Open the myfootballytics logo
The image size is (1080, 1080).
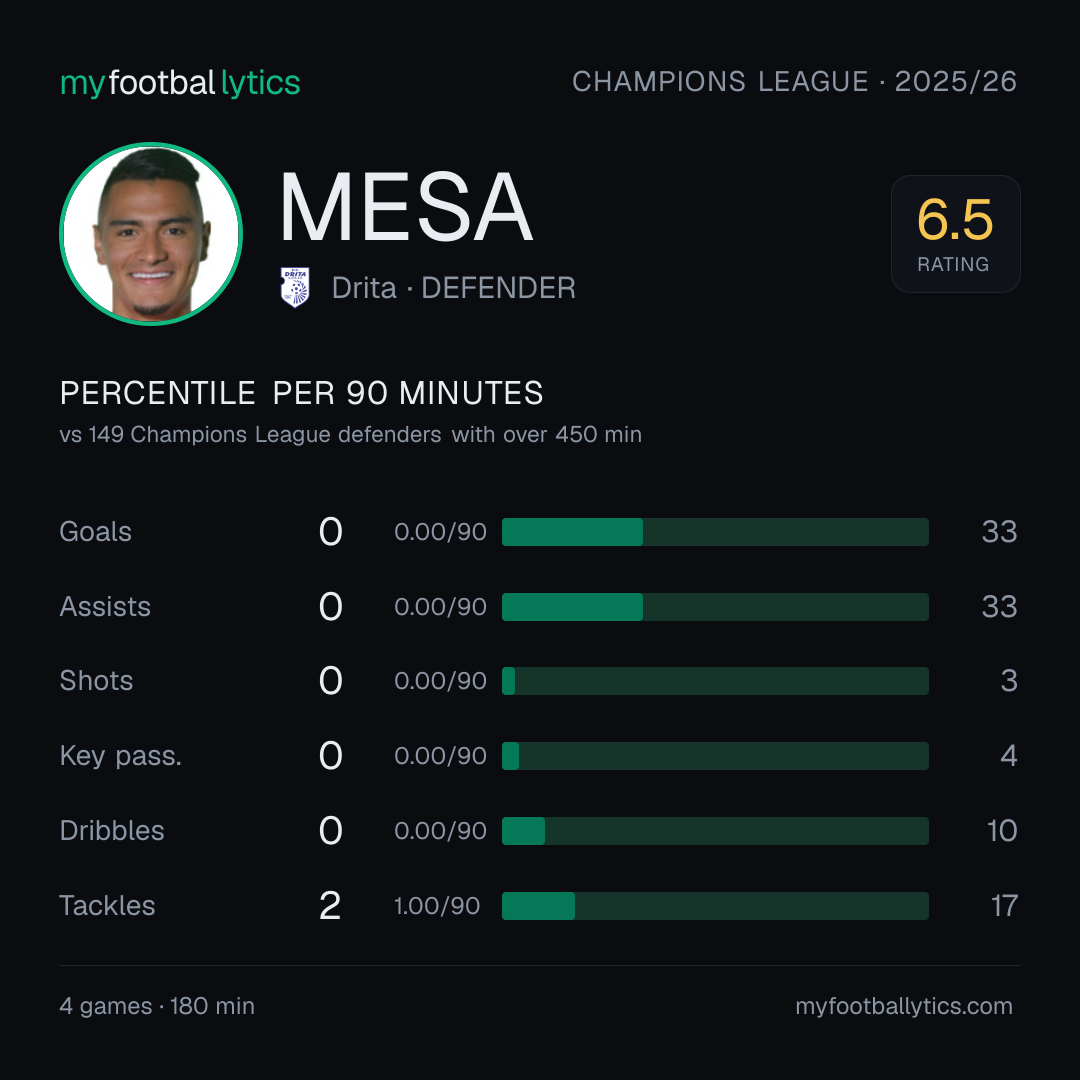click(180, 83)
